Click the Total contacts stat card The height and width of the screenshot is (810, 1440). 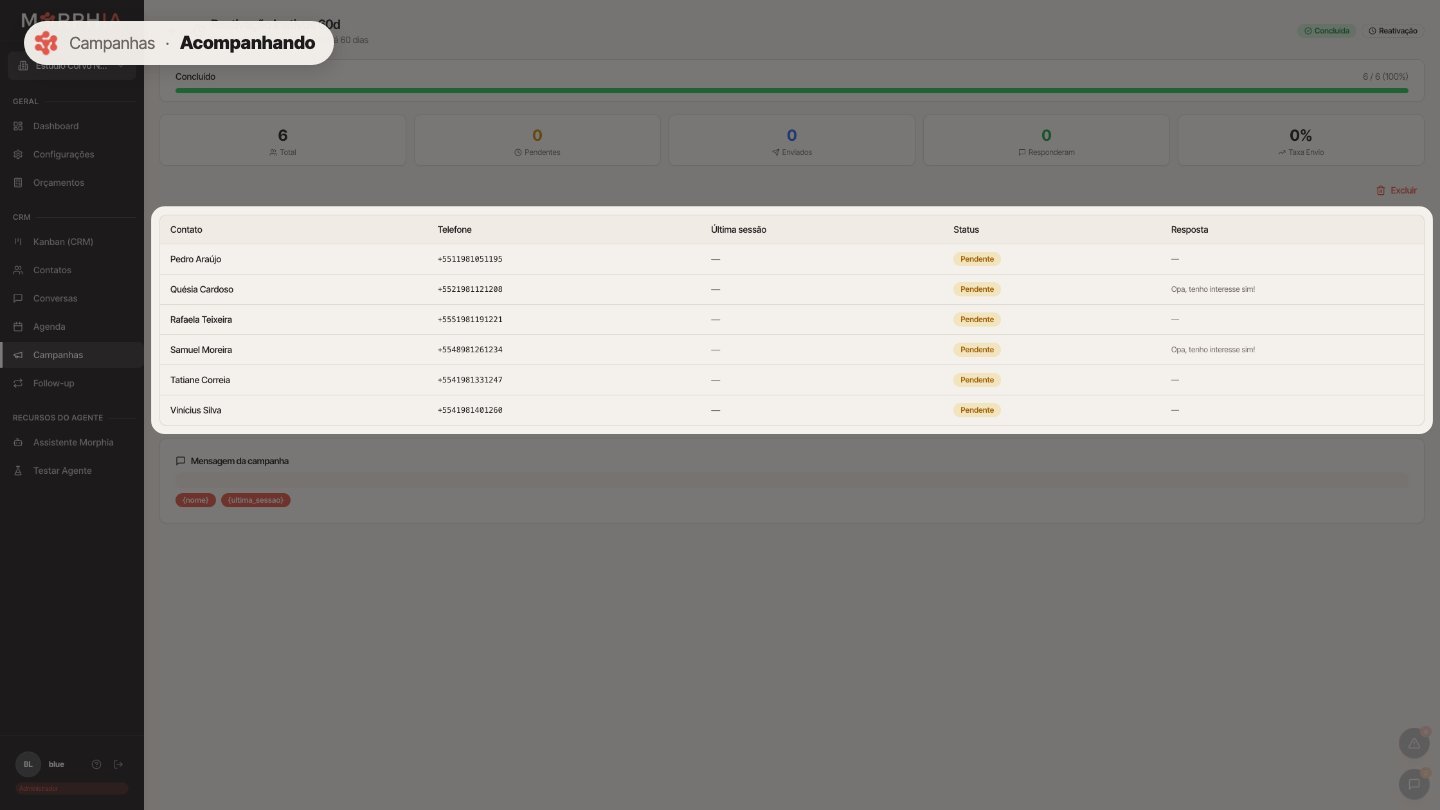(x=283, y=140)
